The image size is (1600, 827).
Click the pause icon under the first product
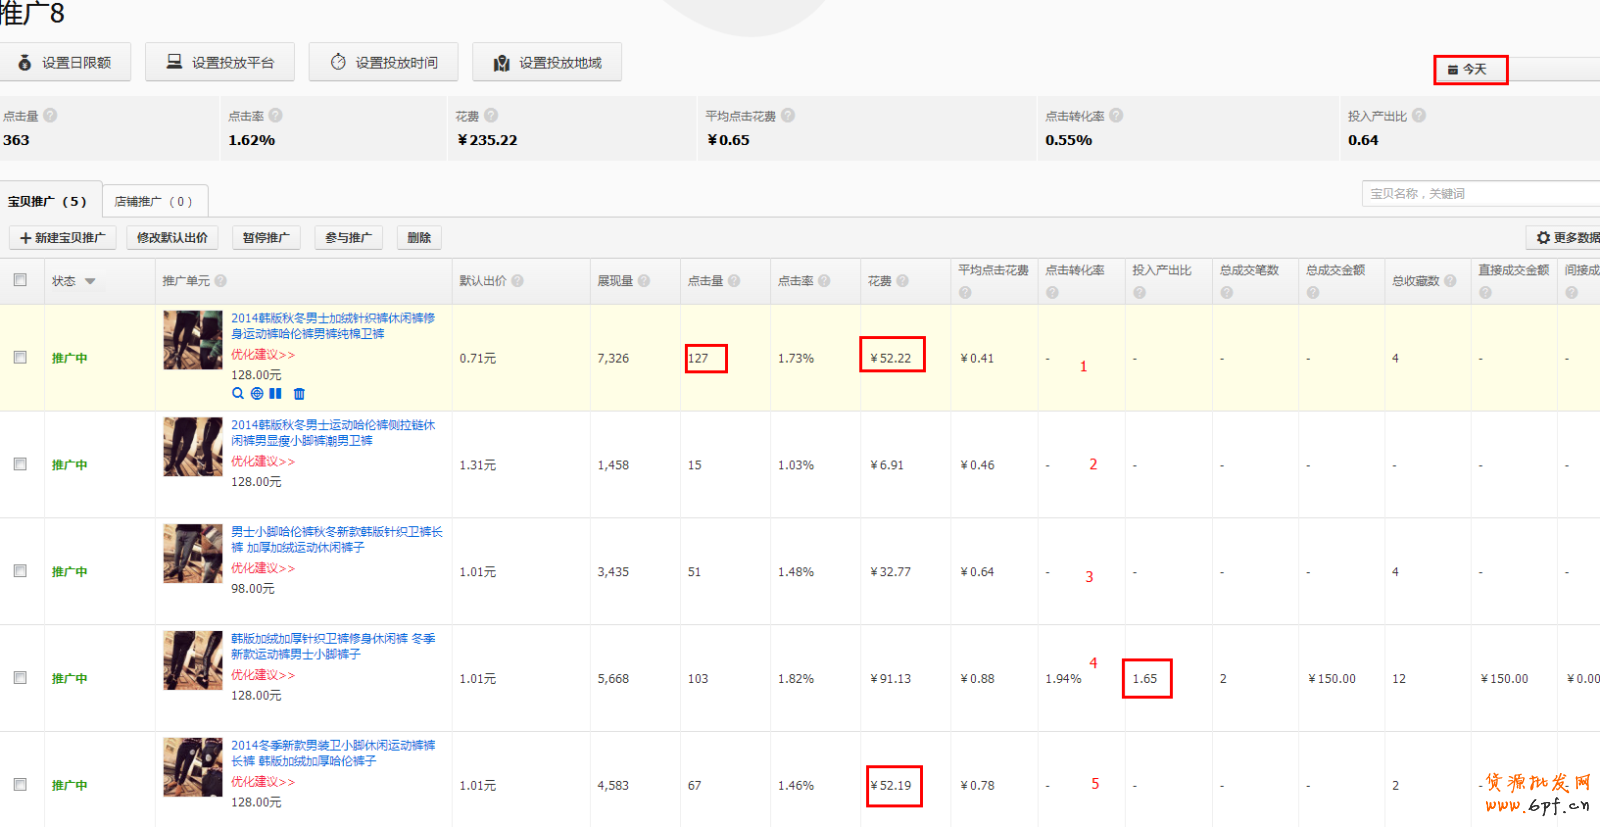pyautogui.click(x=275, y=394)
